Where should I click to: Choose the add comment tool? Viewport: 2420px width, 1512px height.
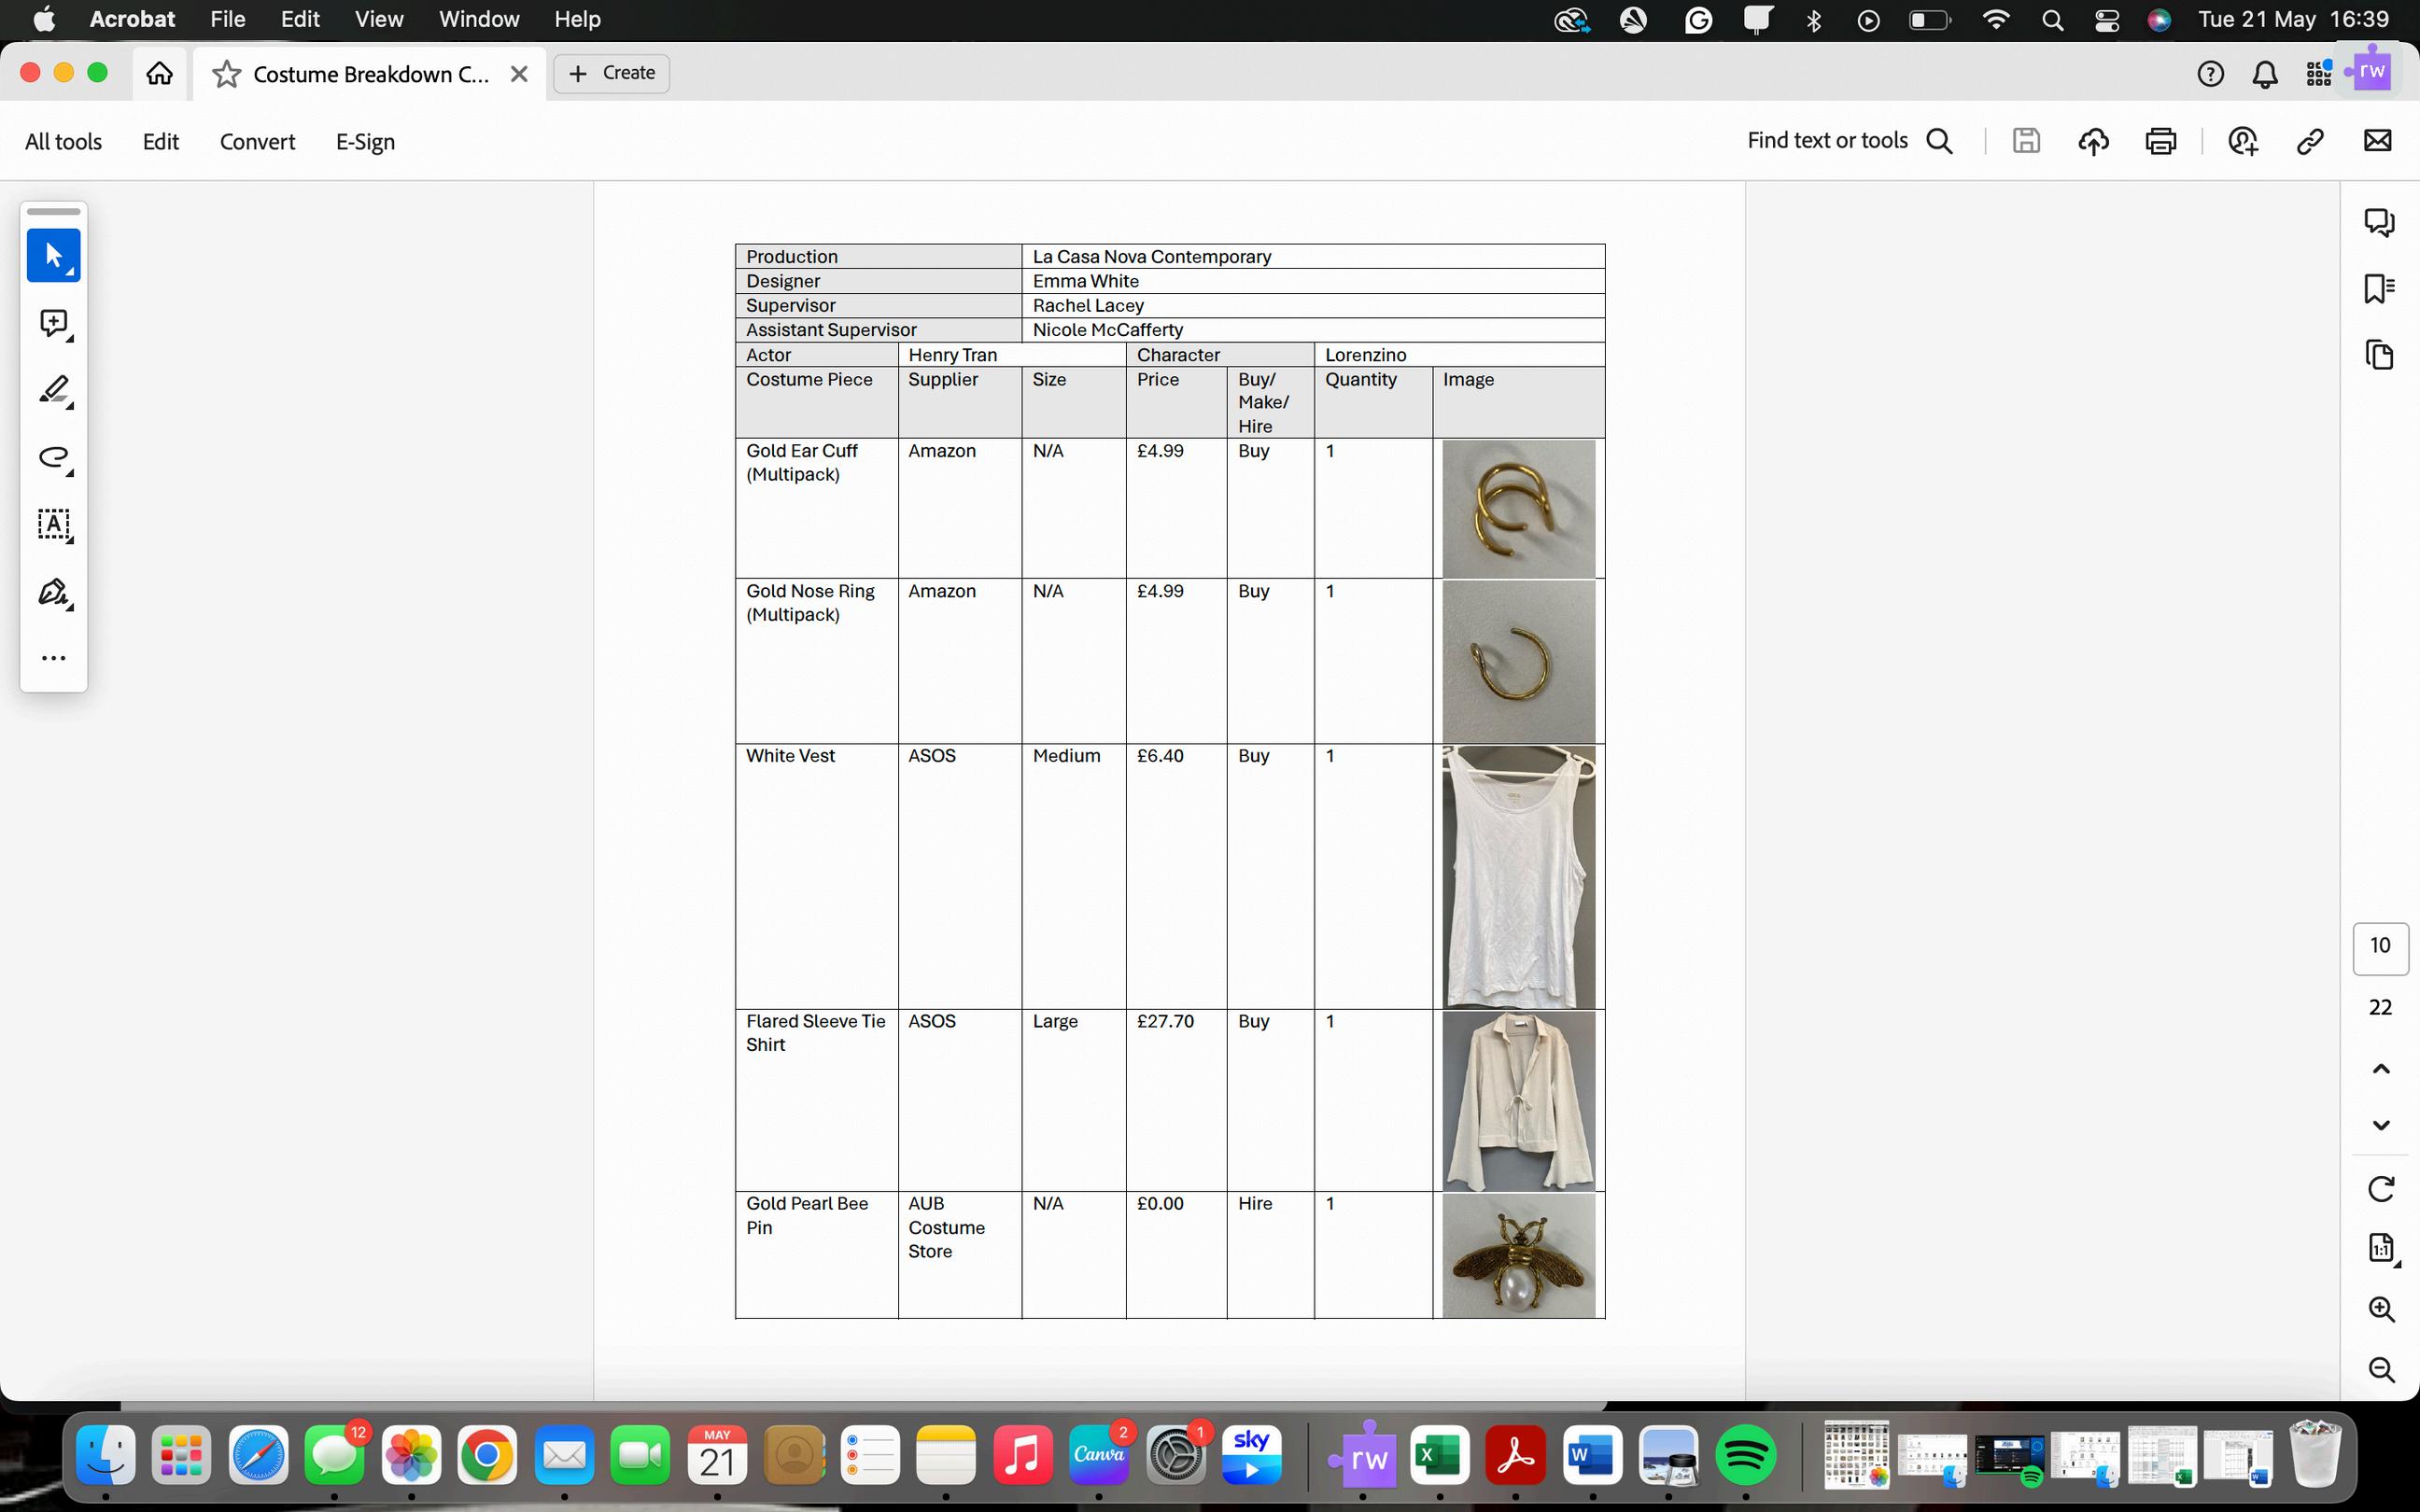(x=53, y=323)
